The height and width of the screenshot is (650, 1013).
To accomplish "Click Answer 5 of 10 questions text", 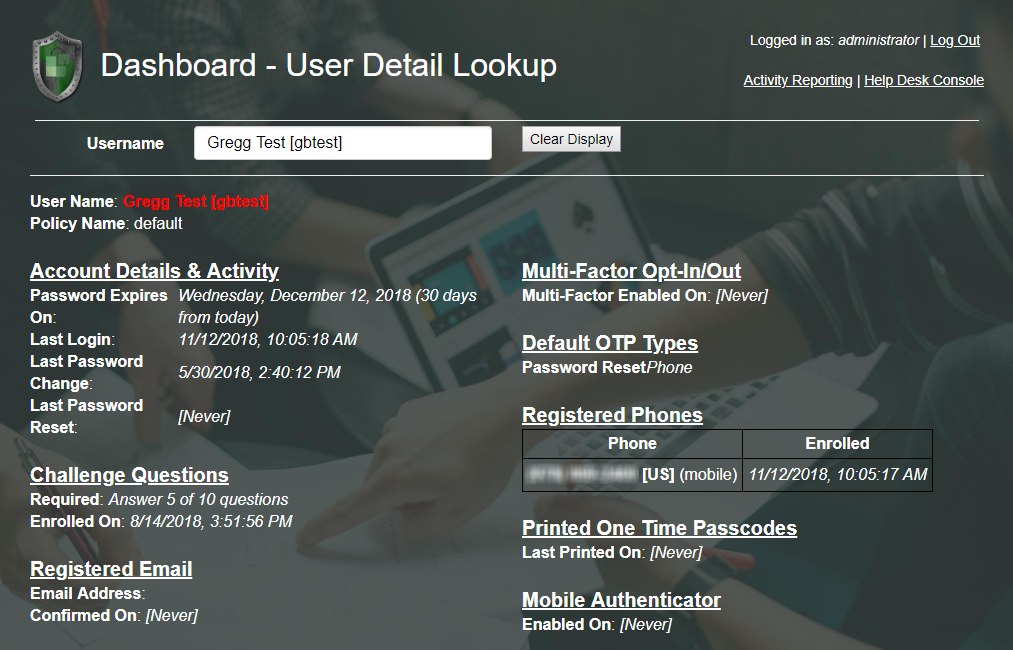I will tap(198, 499).
